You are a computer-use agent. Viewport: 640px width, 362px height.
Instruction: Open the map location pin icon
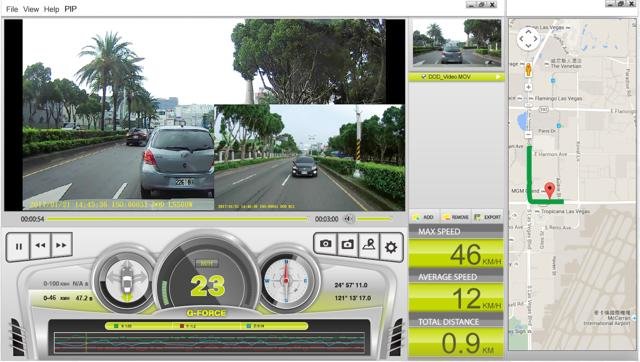click(369, 245)
